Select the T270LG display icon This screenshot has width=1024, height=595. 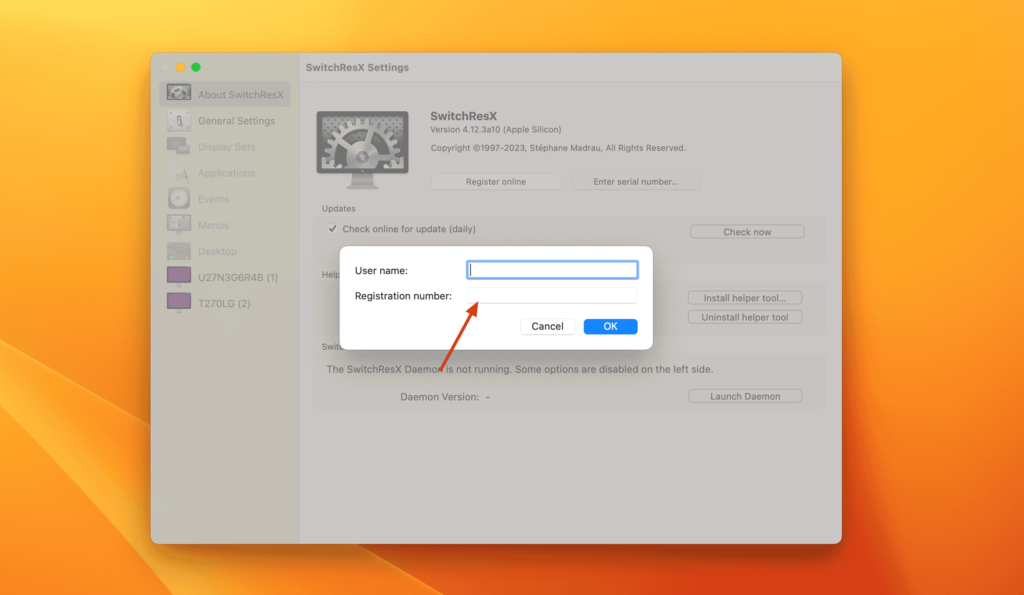[180, 302]
